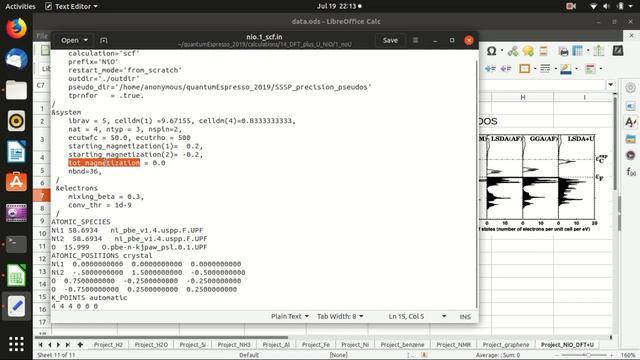The width and height of the screenshot is (640, 360).
Task: Open Ubuntu Software from the dock
Action: click(x=16, y=182)
